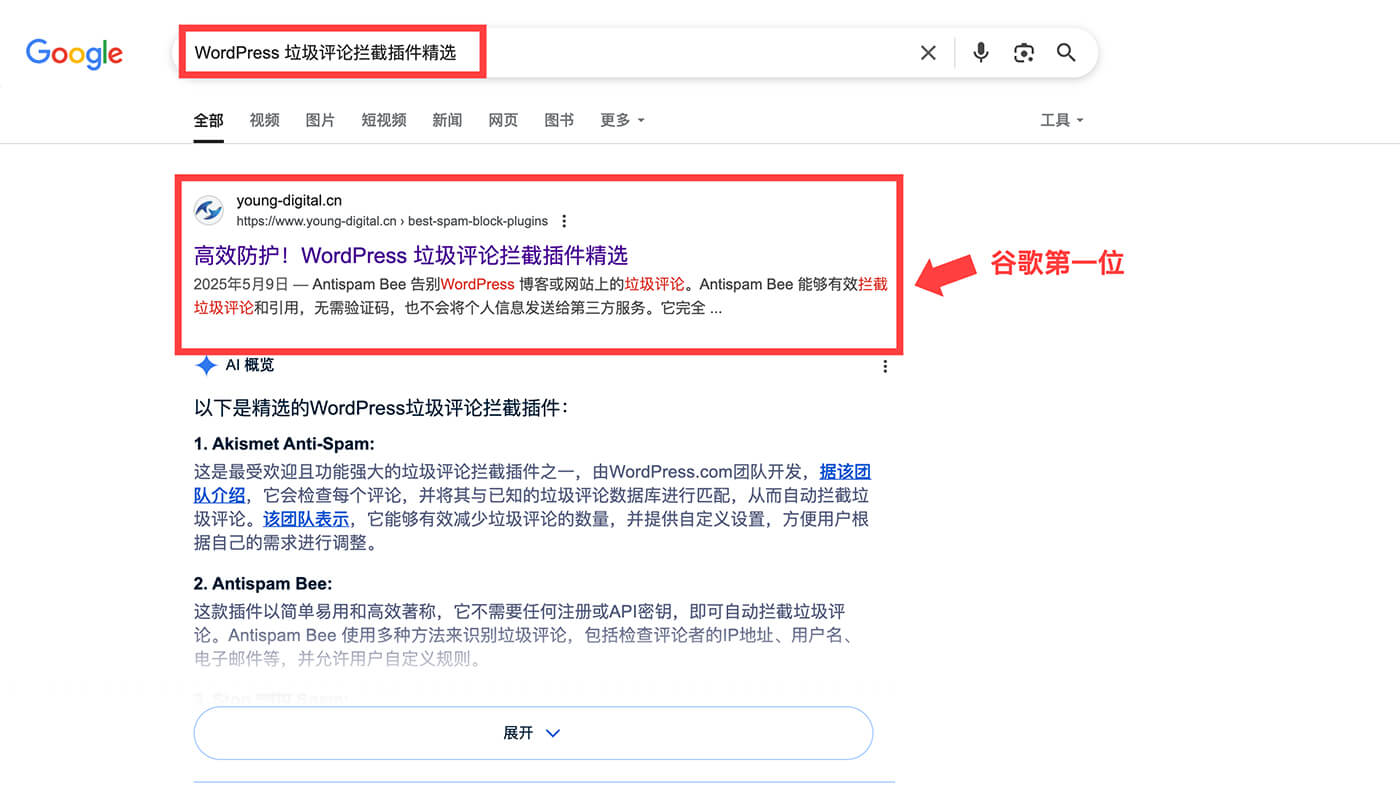Expand the 更多 dropdown

[622, 120]
